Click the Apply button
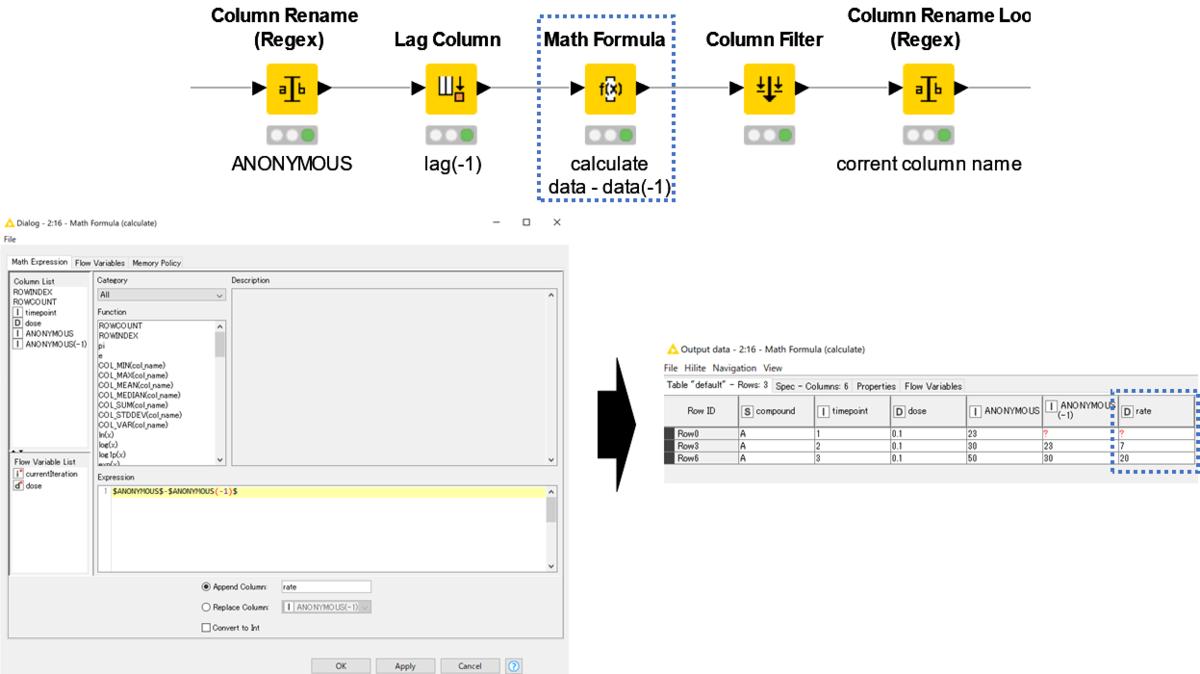 coord(405,666)
